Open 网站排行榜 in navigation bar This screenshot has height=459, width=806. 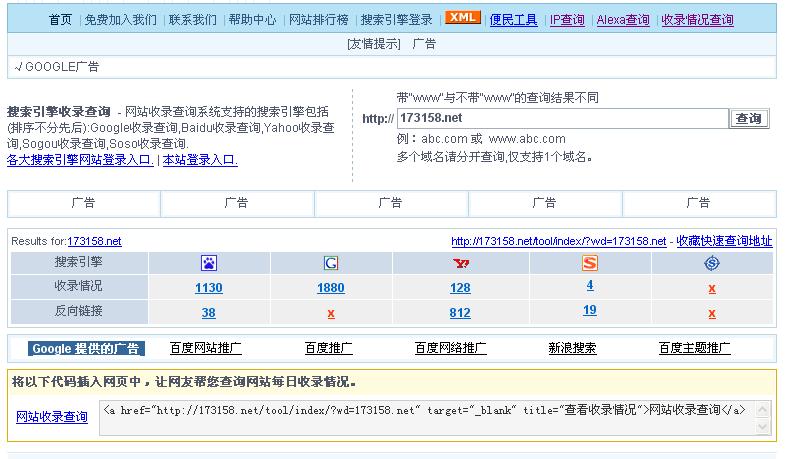(319, 20)
